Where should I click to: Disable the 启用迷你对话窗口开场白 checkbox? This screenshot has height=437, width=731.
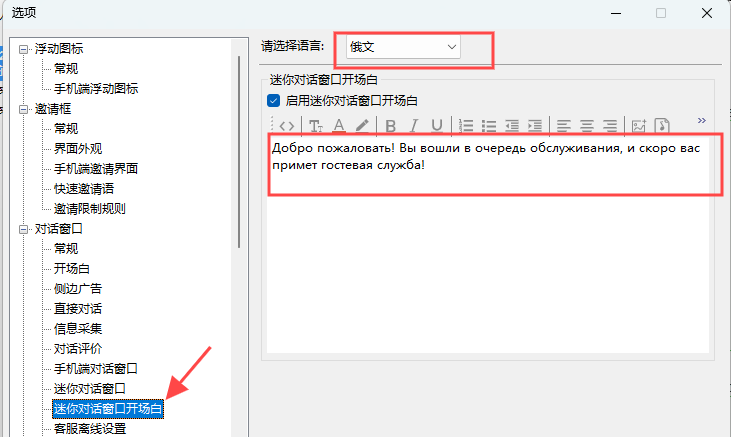273,101
